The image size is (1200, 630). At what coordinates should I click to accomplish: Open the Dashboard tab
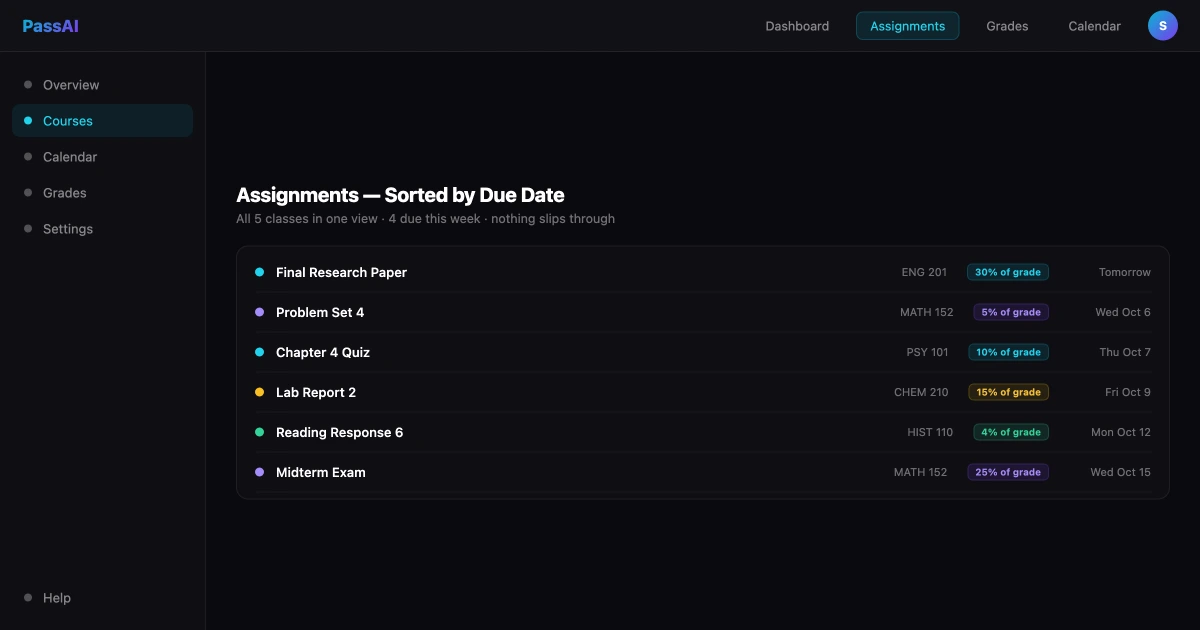pyautogui.click(x=797, y=26)
